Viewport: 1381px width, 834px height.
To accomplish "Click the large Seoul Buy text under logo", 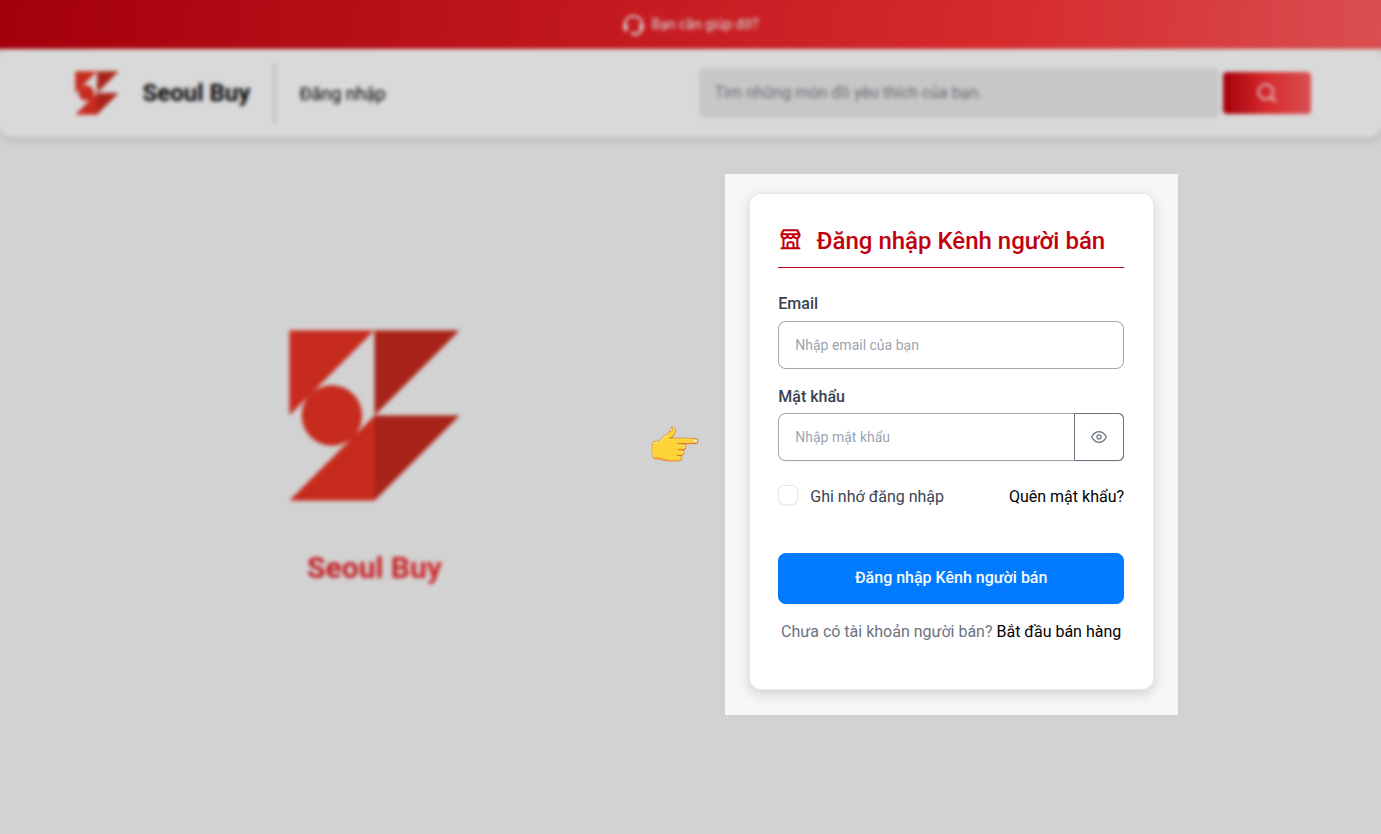I will tap(374, 568).
